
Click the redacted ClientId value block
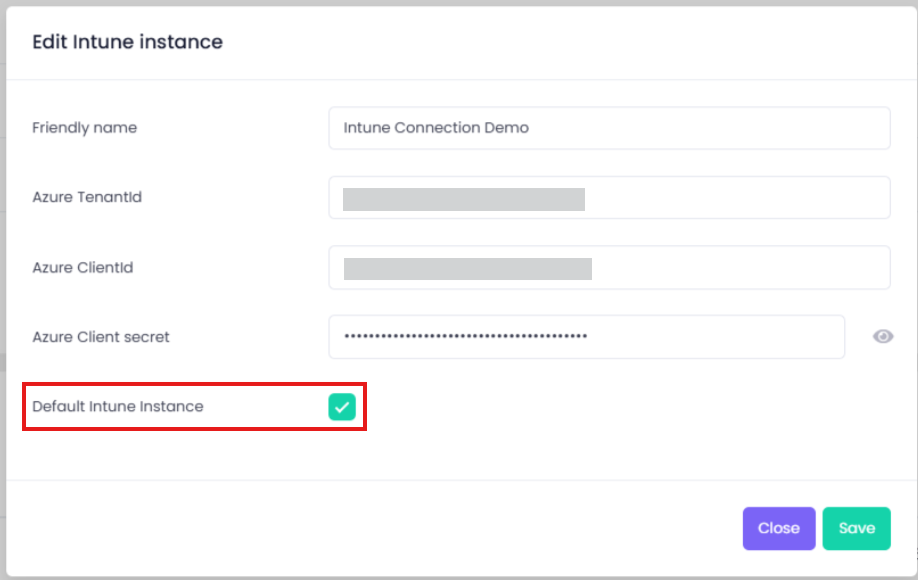467,268
